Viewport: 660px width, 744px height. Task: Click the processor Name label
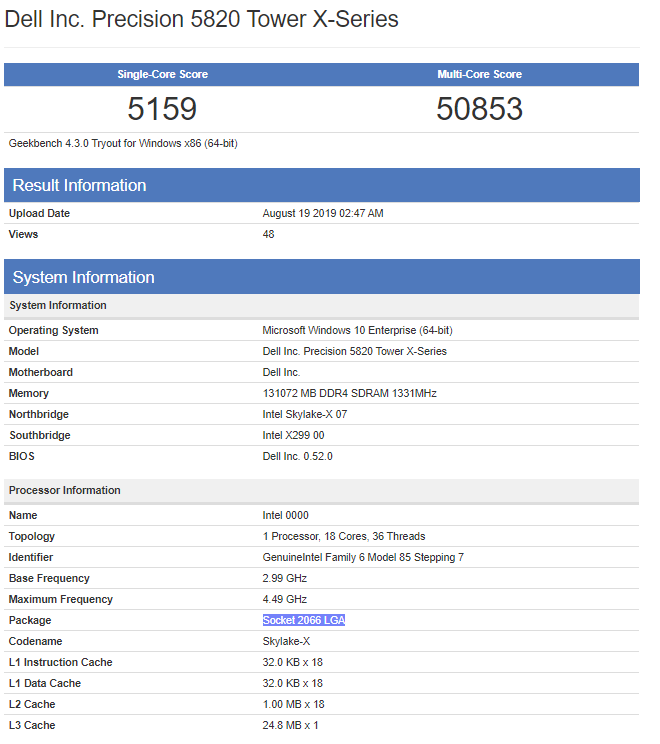click(23, 515)
